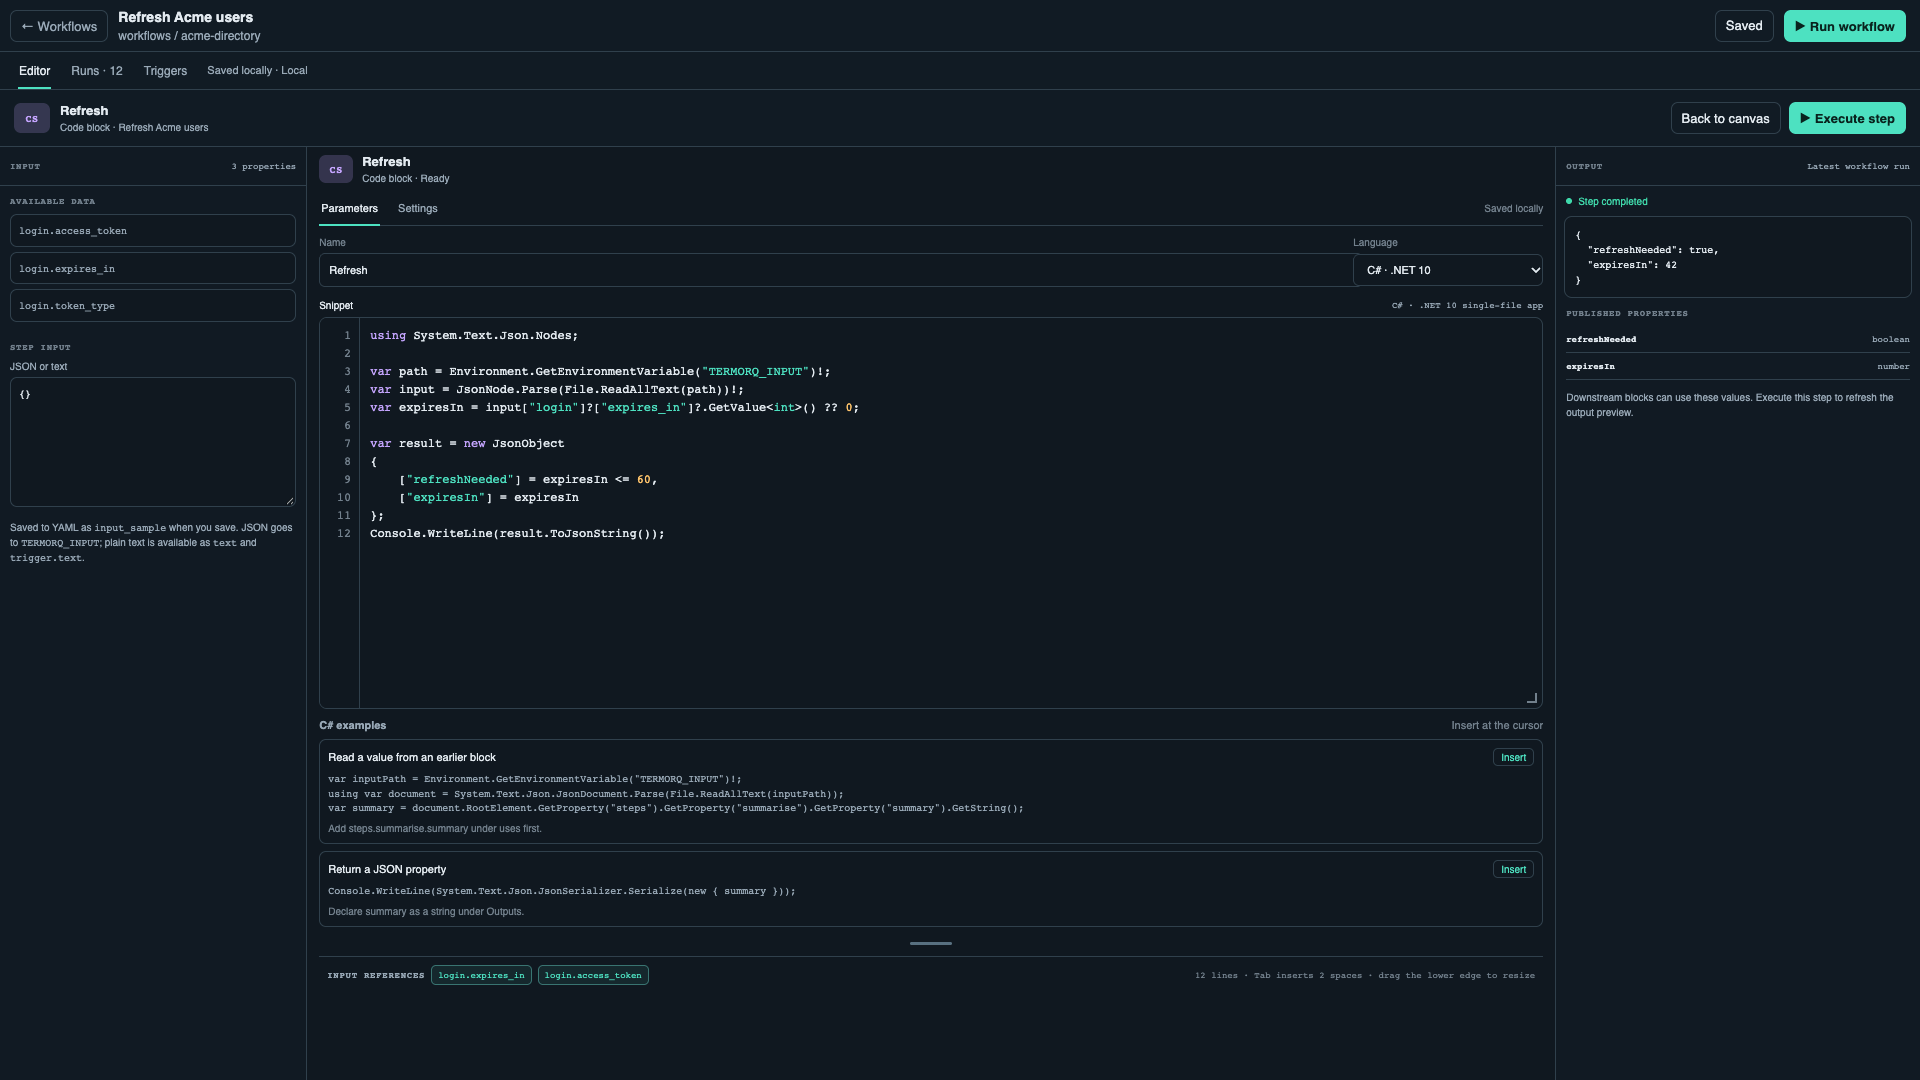This screenshot has width=1920, height=1080.
Task: Click the workflows / acme-directory breadcrumb
Action: (189, 36)
